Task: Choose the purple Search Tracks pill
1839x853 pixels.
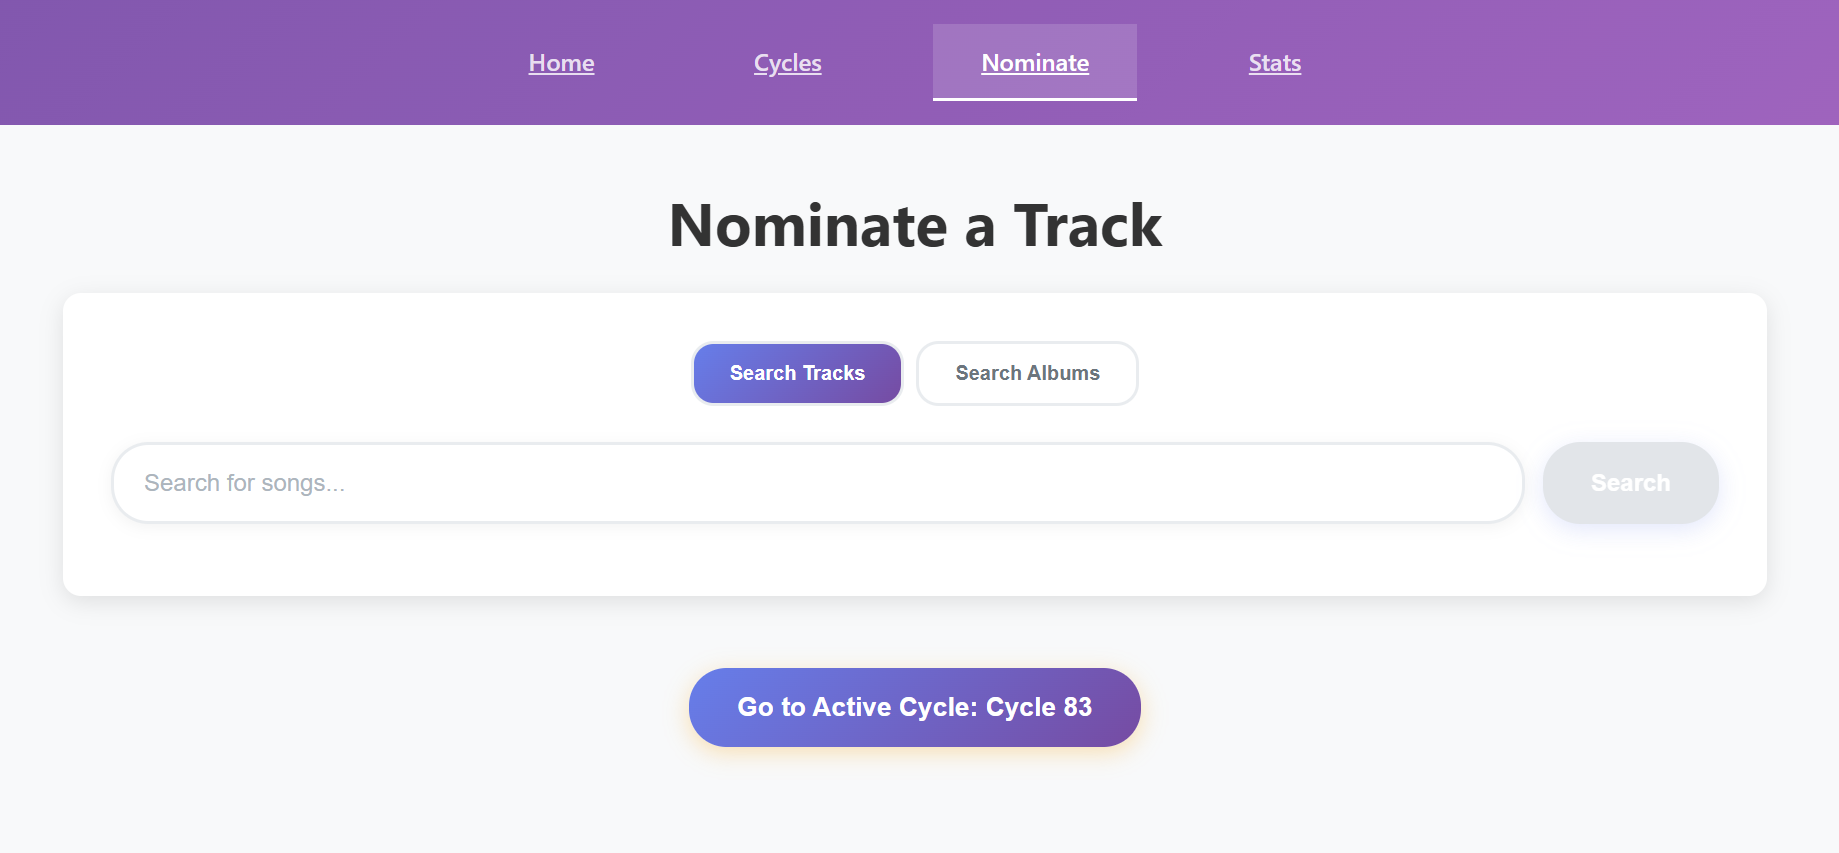Action: pyautogui.click(x=797, y=373)
